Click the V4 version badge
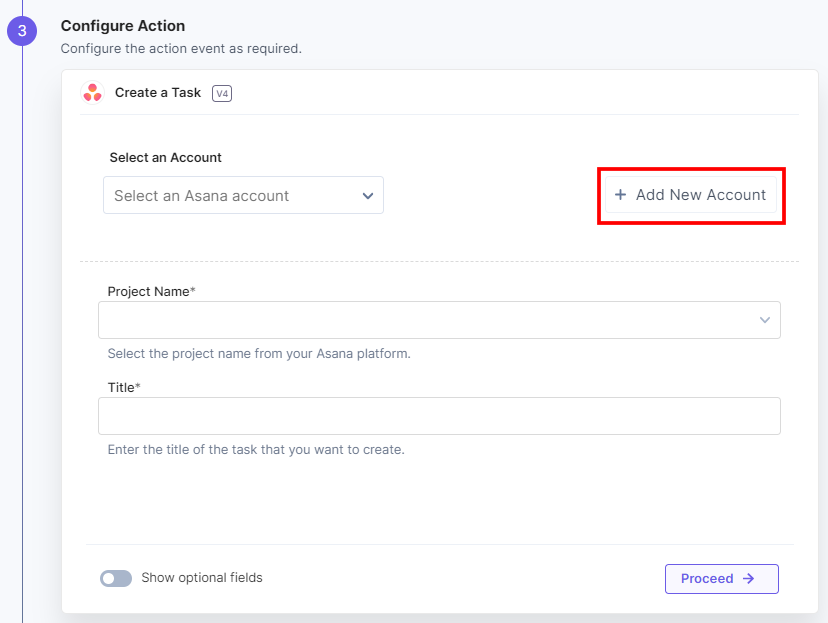 click(x=222, y=93)
